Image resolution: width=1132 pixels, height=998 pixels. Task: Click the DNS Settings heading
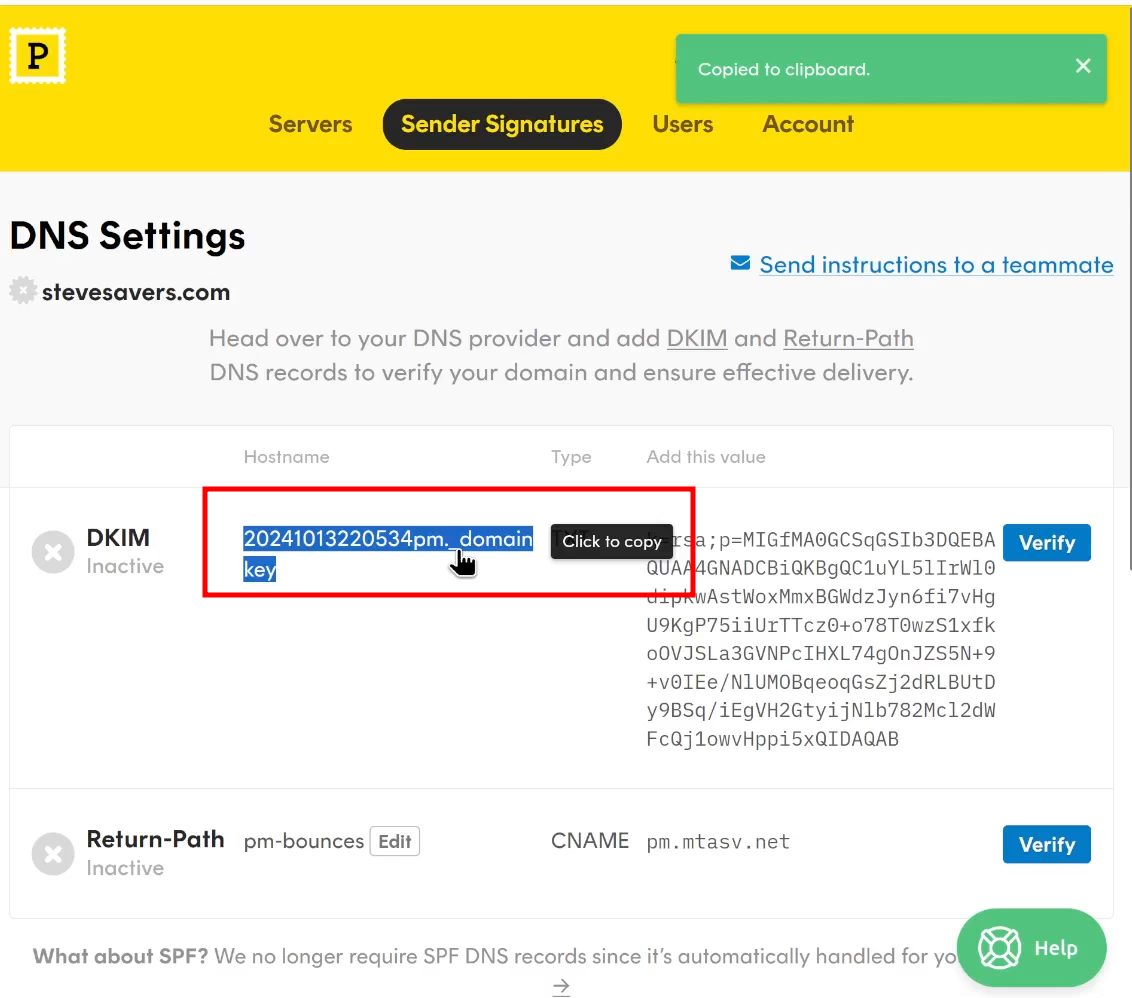point(128,235)
